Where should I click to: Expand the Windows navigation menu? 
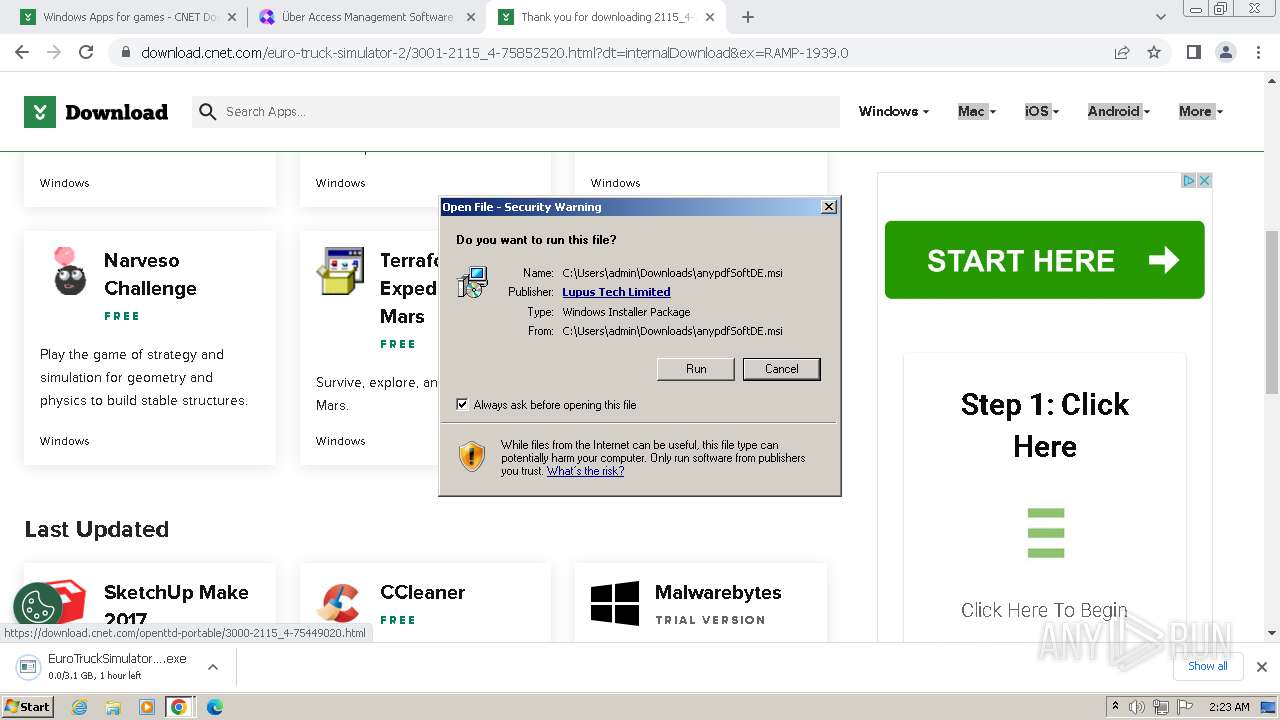click(893, 112)
